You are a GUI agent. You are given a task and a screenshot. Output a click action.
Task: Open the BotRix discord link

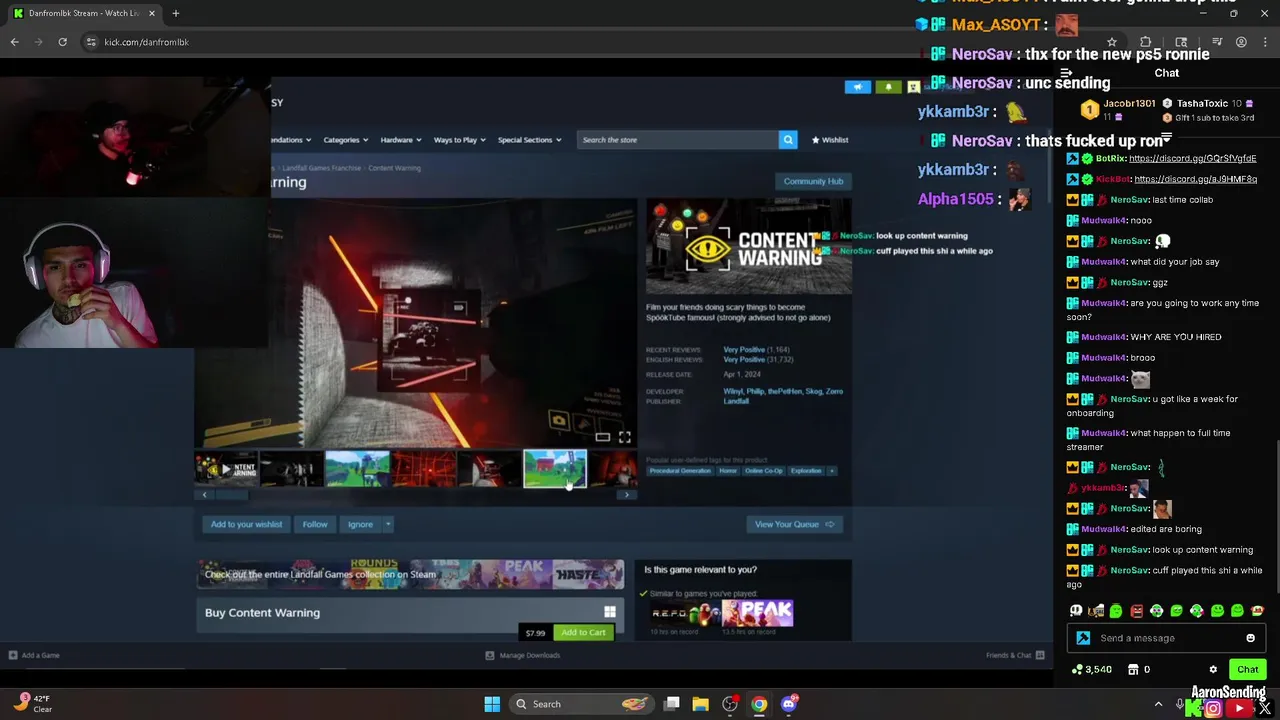(1192, 158)
